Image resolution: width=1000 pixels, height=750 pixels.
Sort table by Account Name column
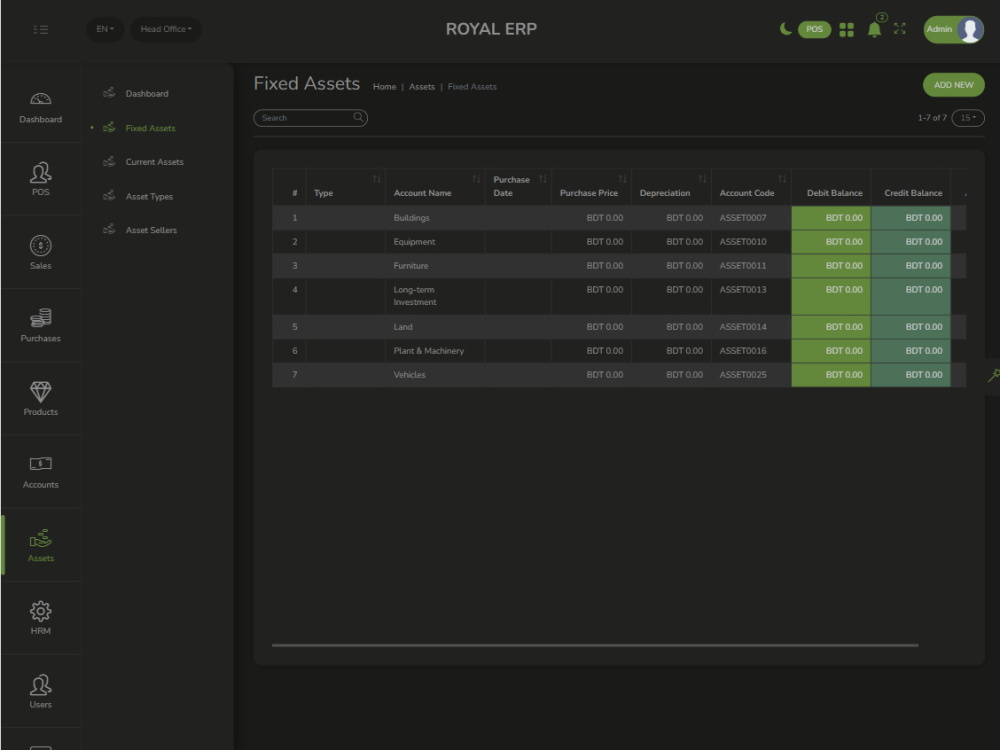[435, 186]
